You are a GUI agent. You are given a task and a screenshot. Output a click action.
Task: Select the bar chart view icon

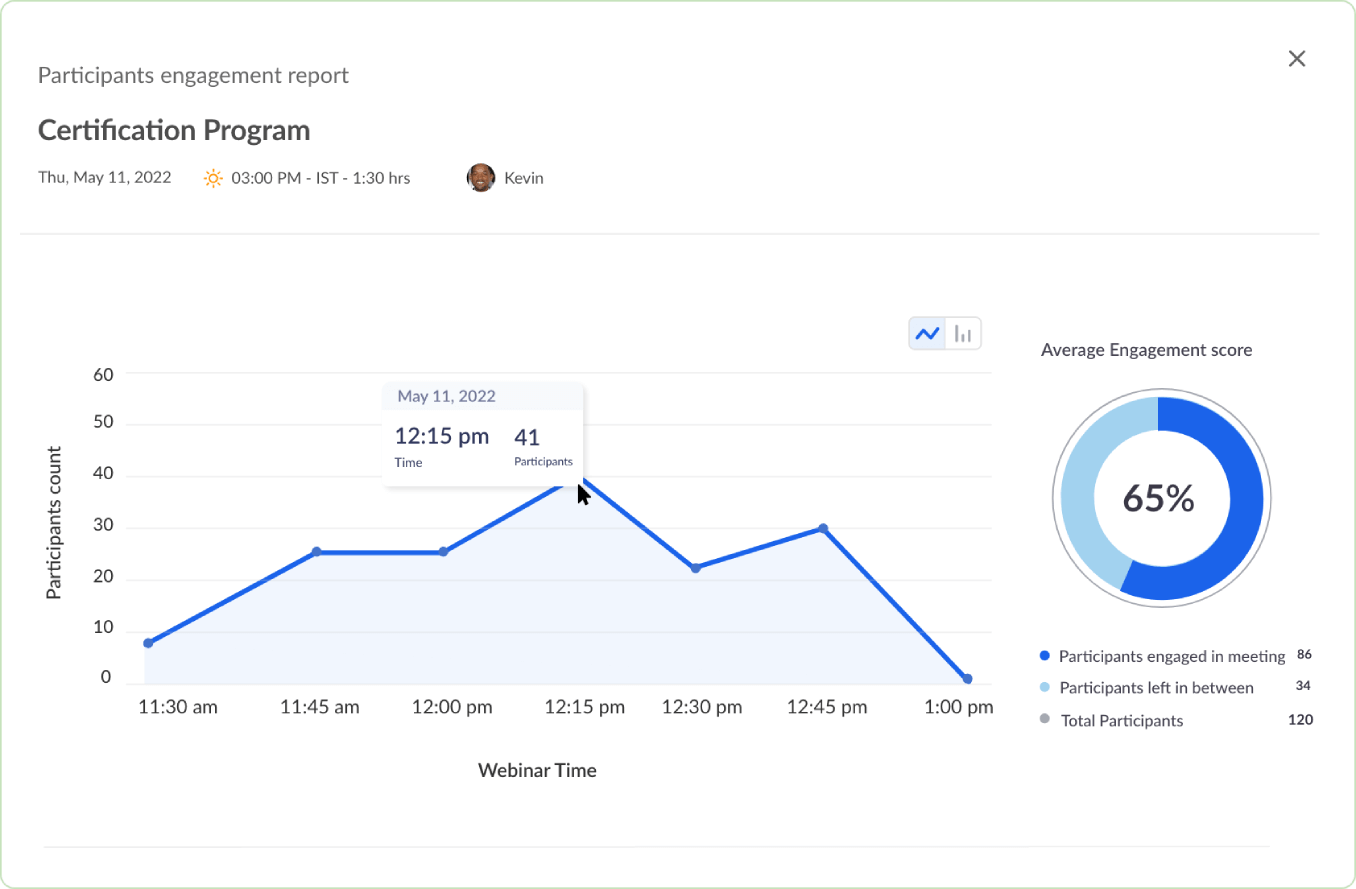coord(961,333)
